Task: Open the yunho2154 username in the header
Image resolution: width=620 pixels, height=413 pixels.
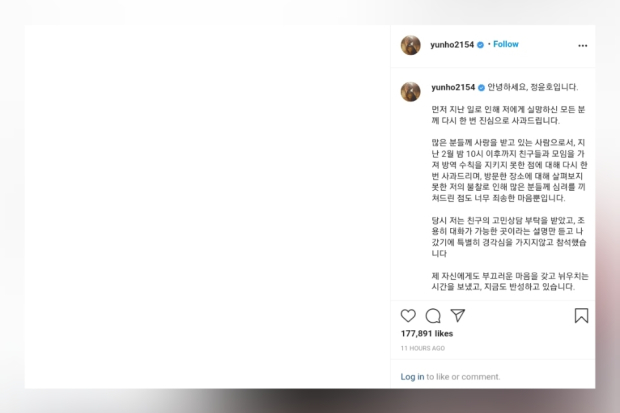Action: coord(452,45)
